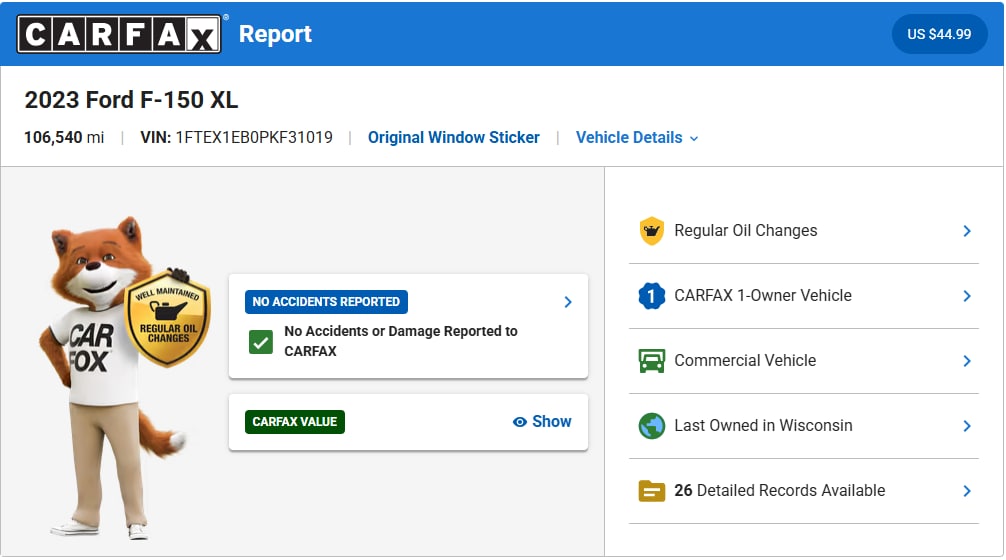1006x560 pixels.
Task: Click the 1-Owner blue badge icon
Action: [x=651, y=296]
